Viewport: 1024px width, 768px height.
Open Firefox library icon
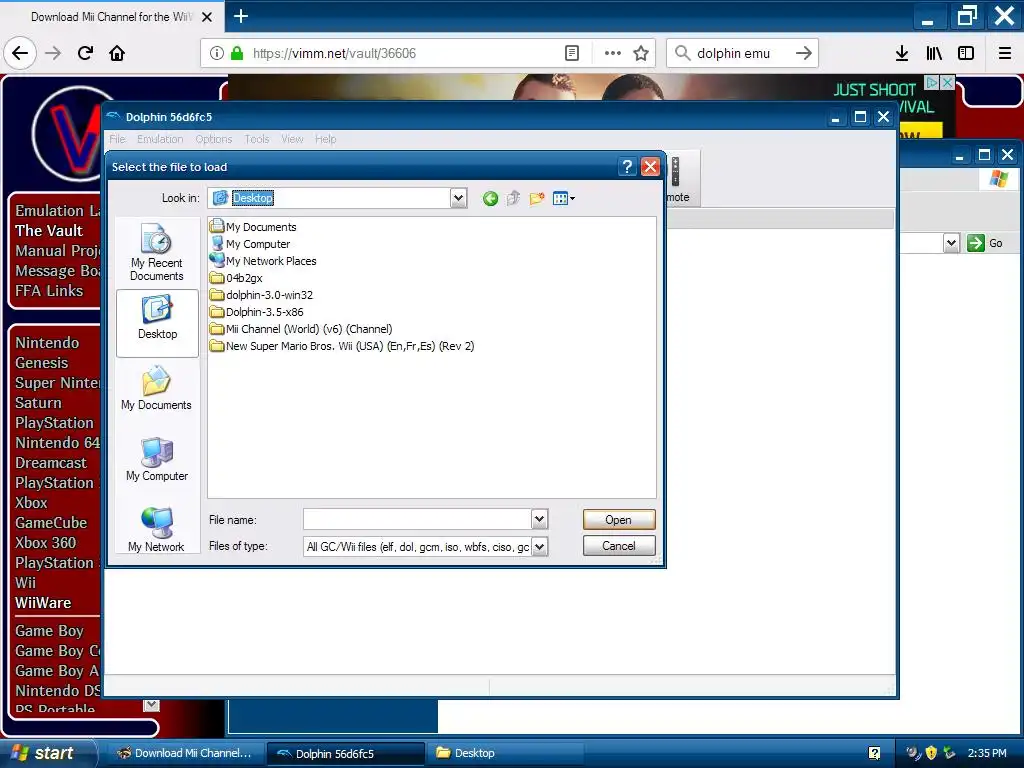(x=934, y=53)
